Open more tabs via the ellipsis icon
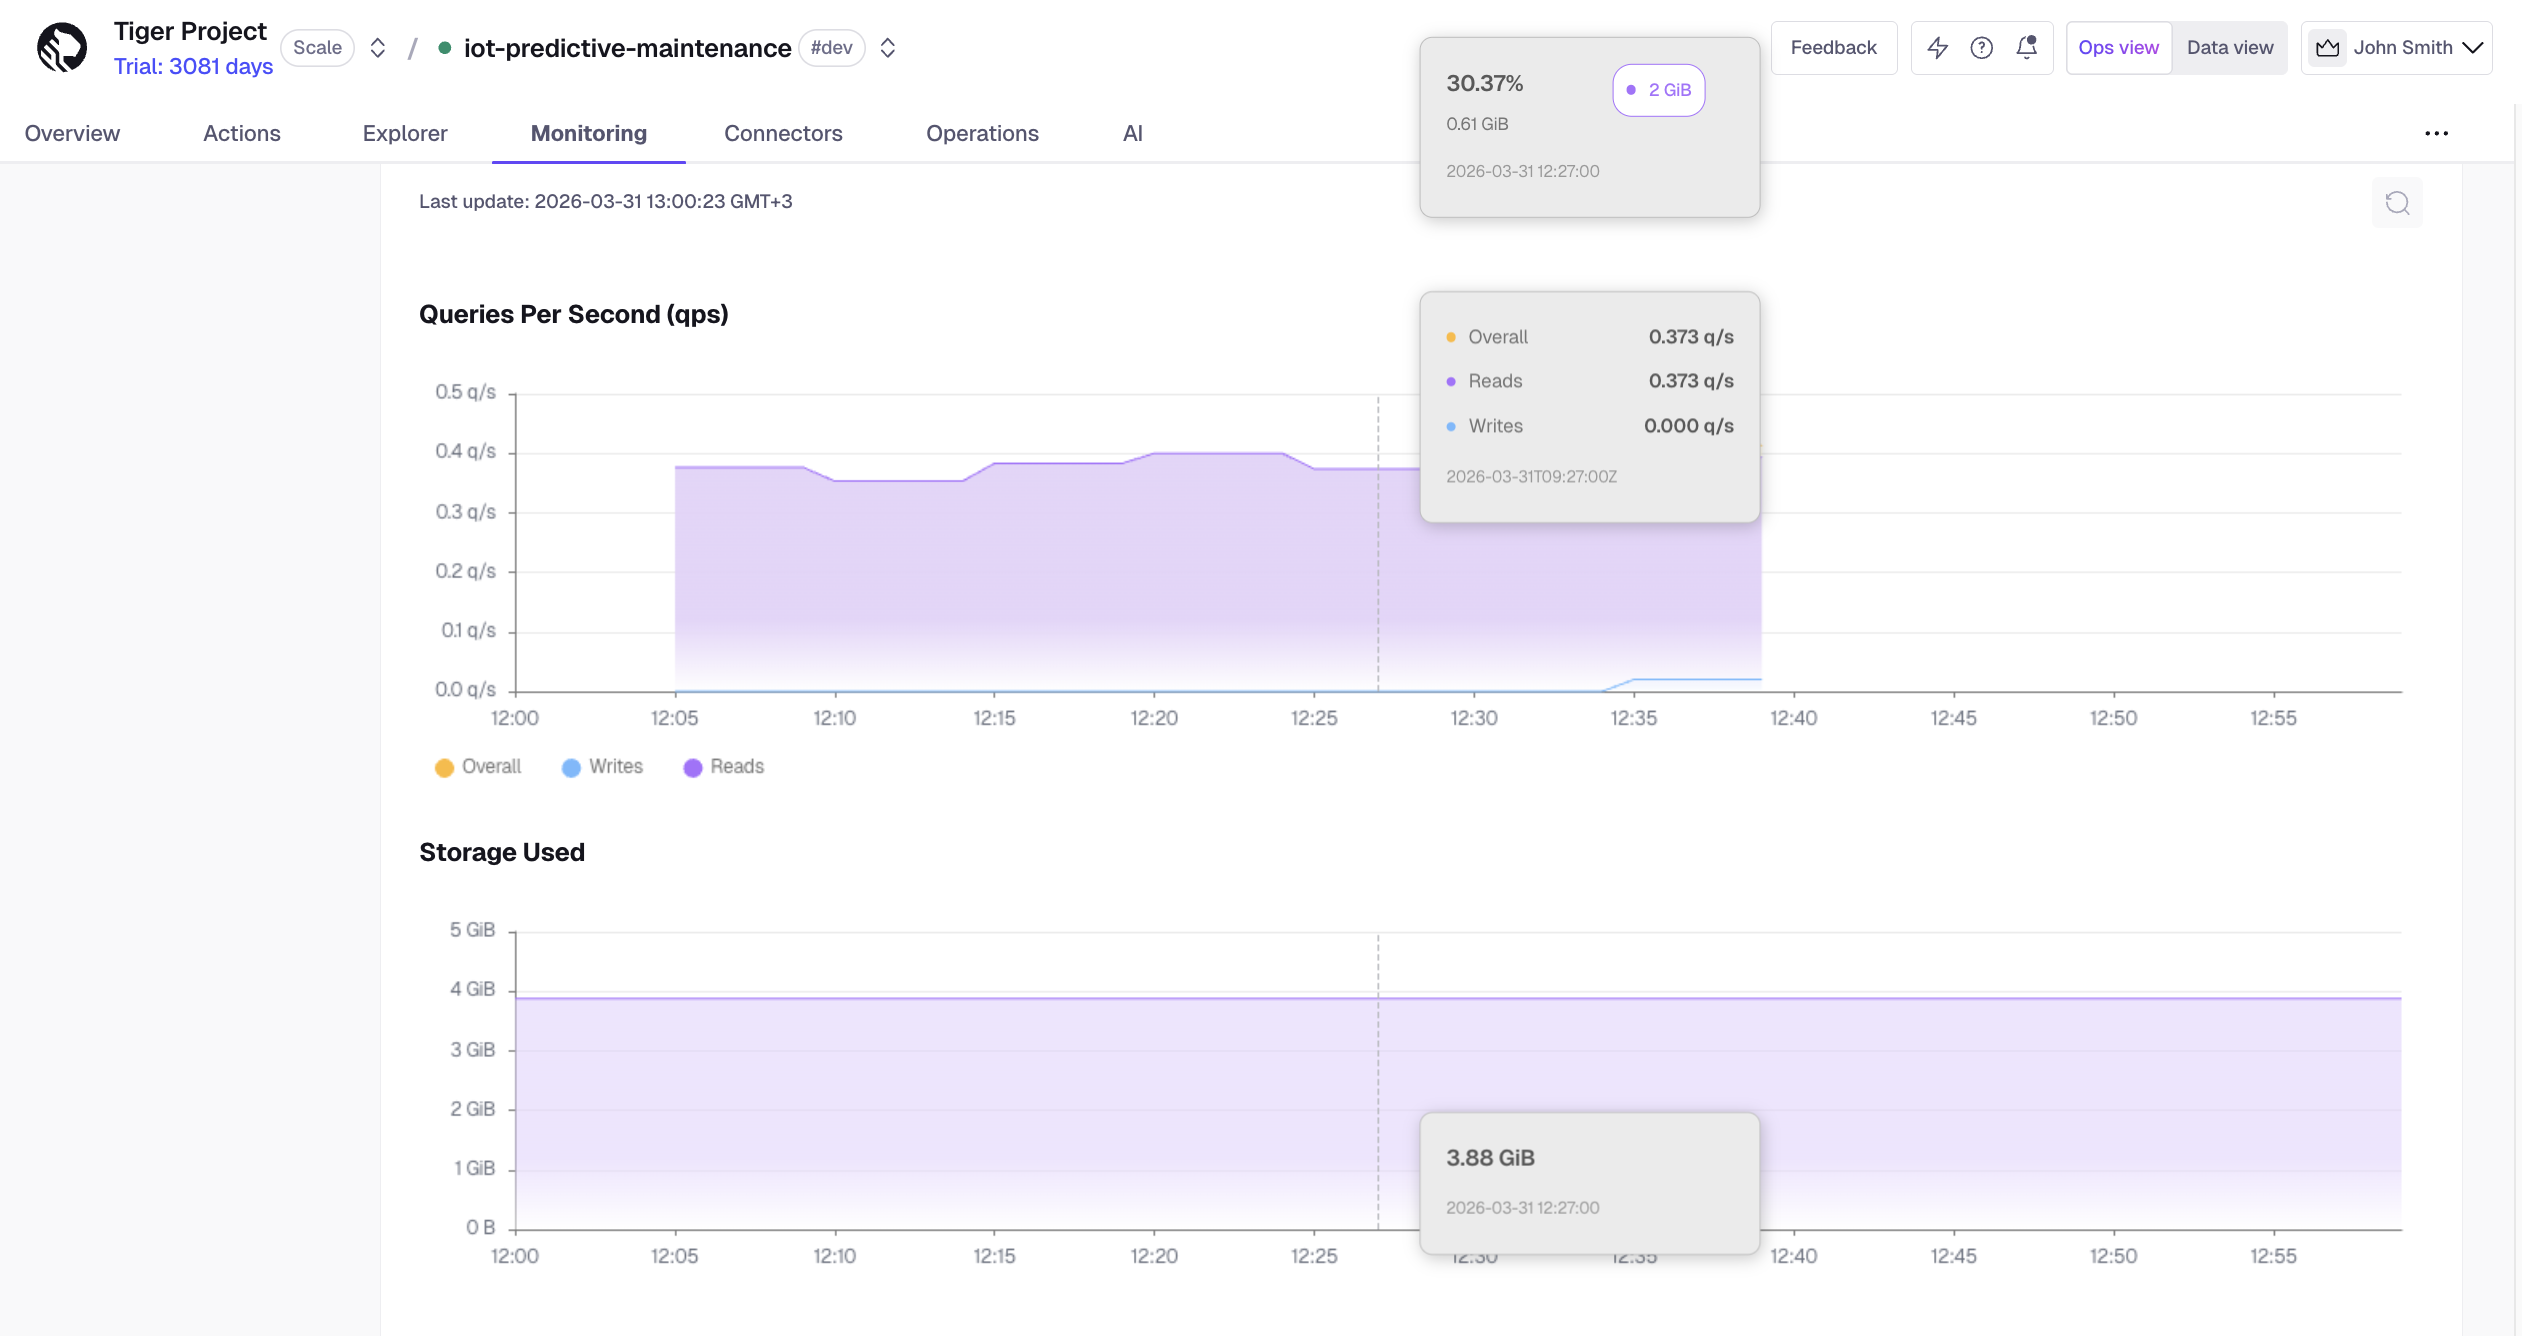 (x=2436, y=133)
